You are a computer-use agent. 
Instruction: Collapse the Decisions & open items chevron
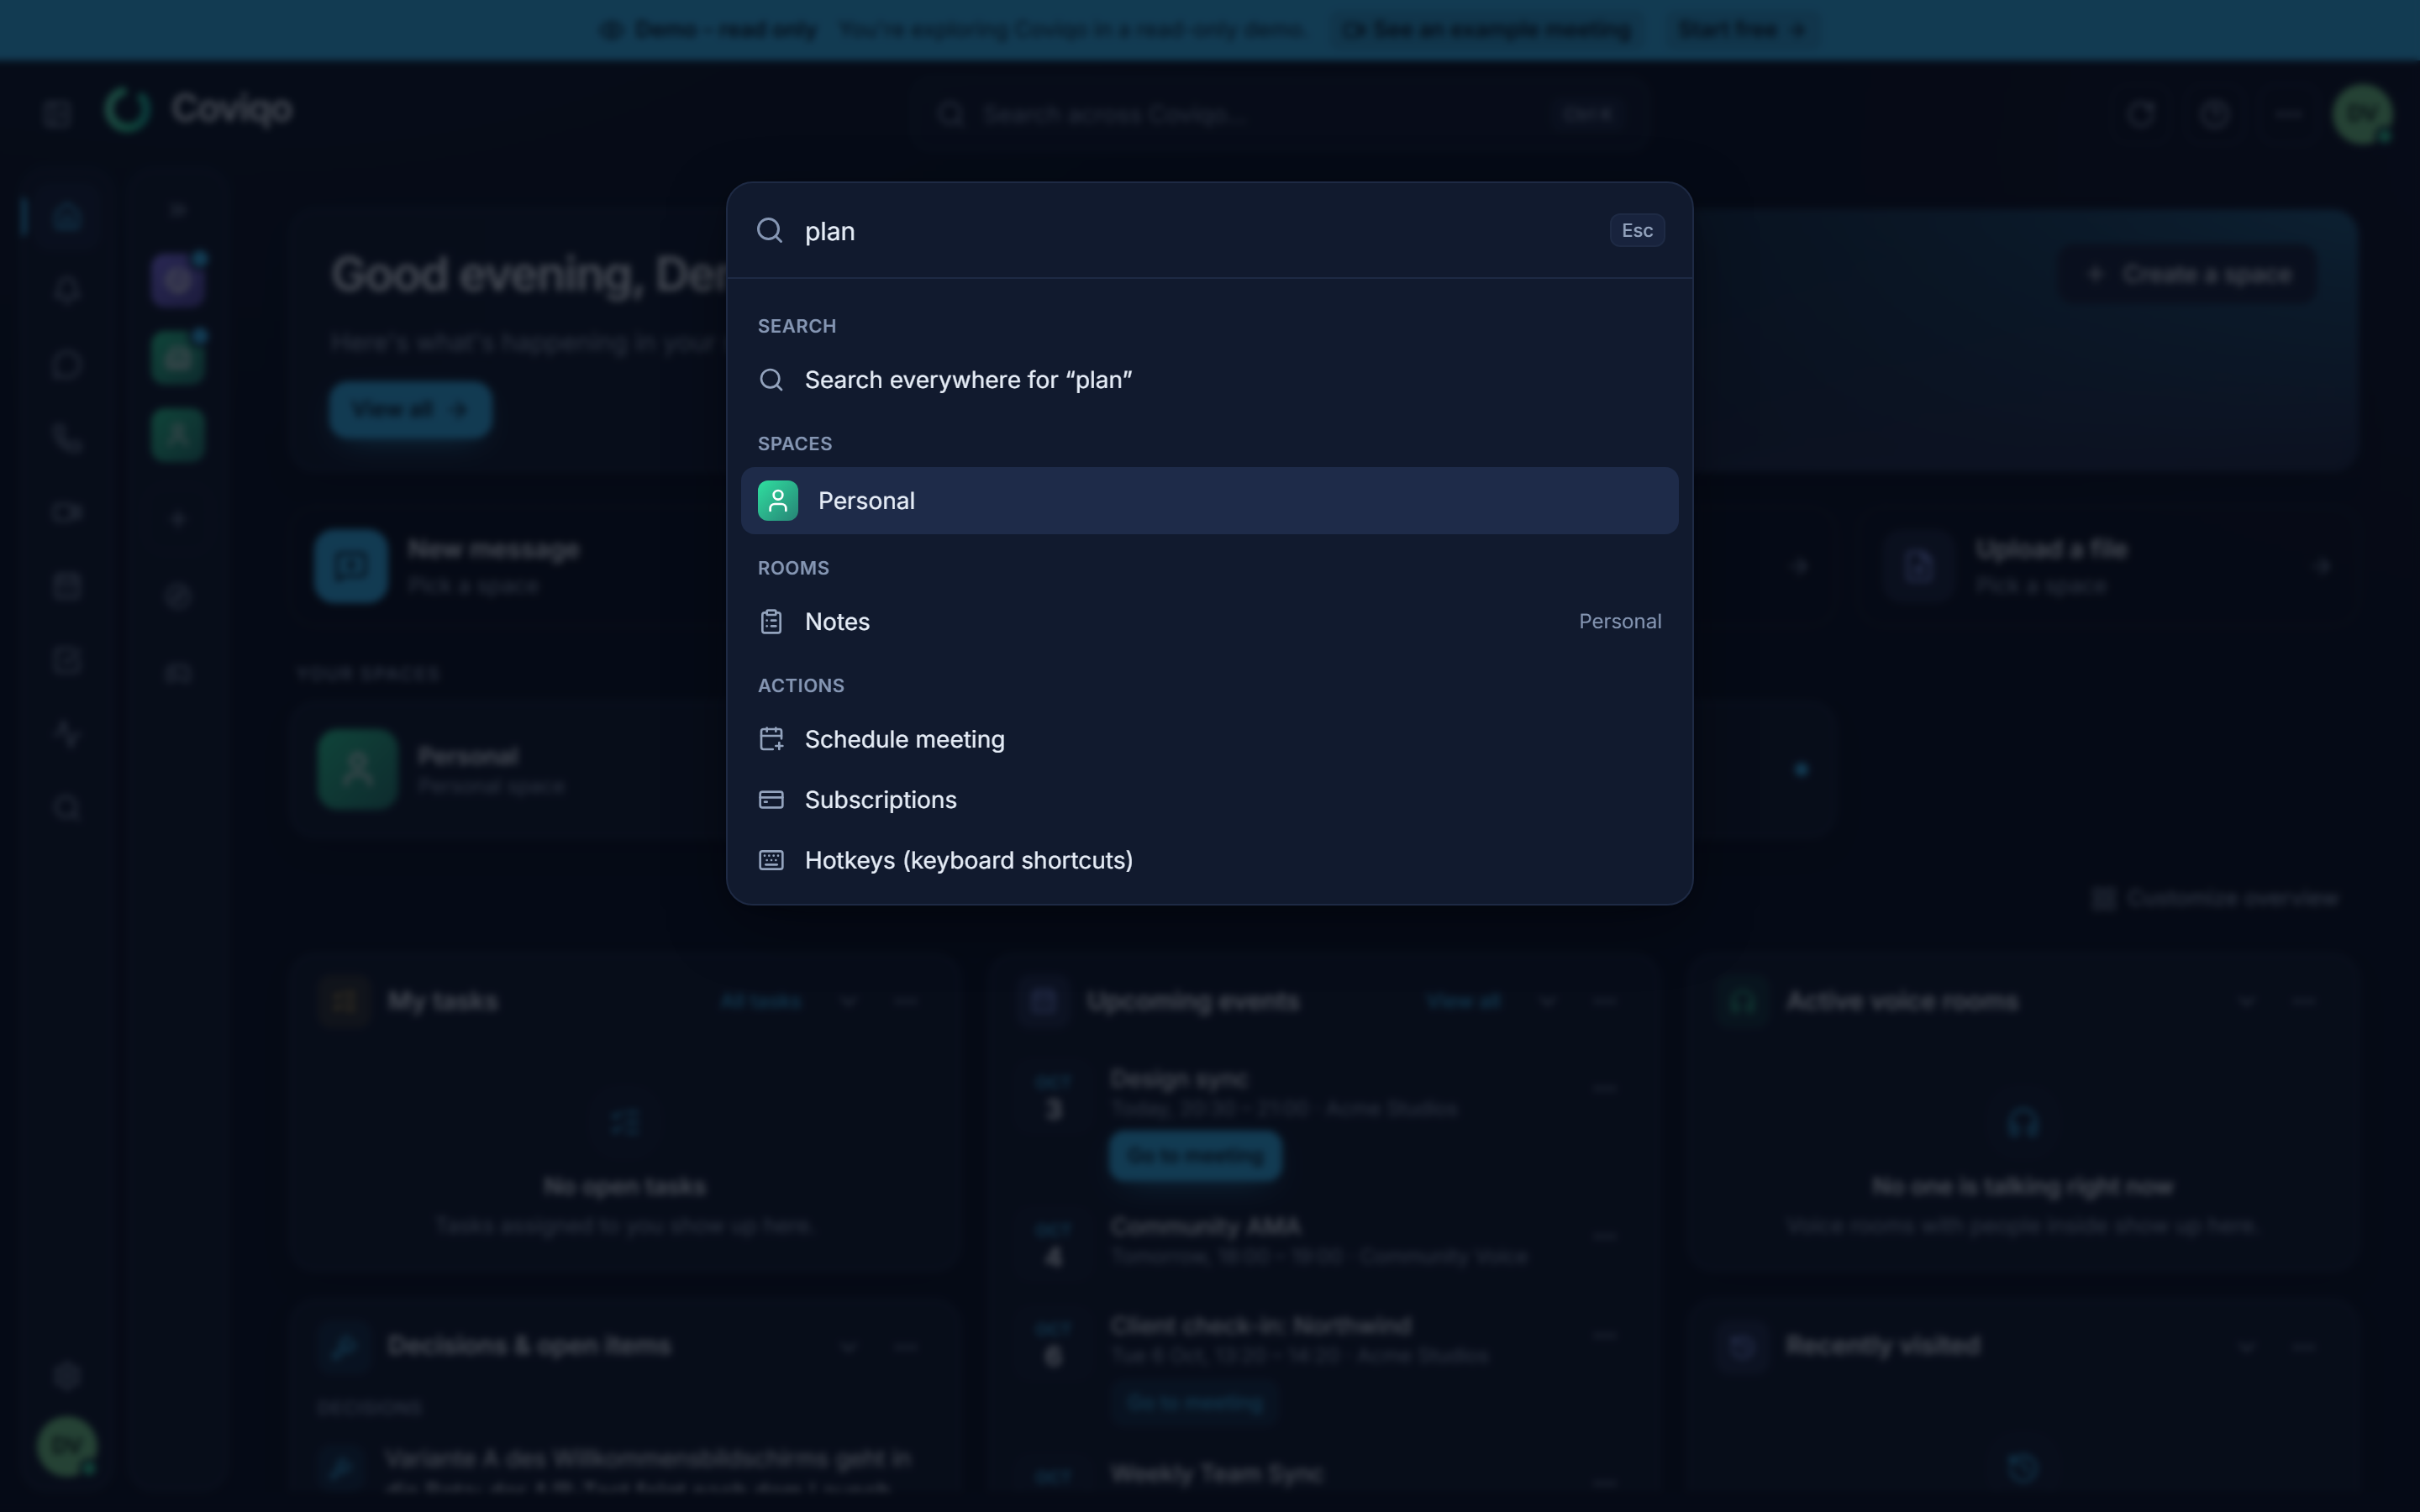click(x=848, y=1346)
